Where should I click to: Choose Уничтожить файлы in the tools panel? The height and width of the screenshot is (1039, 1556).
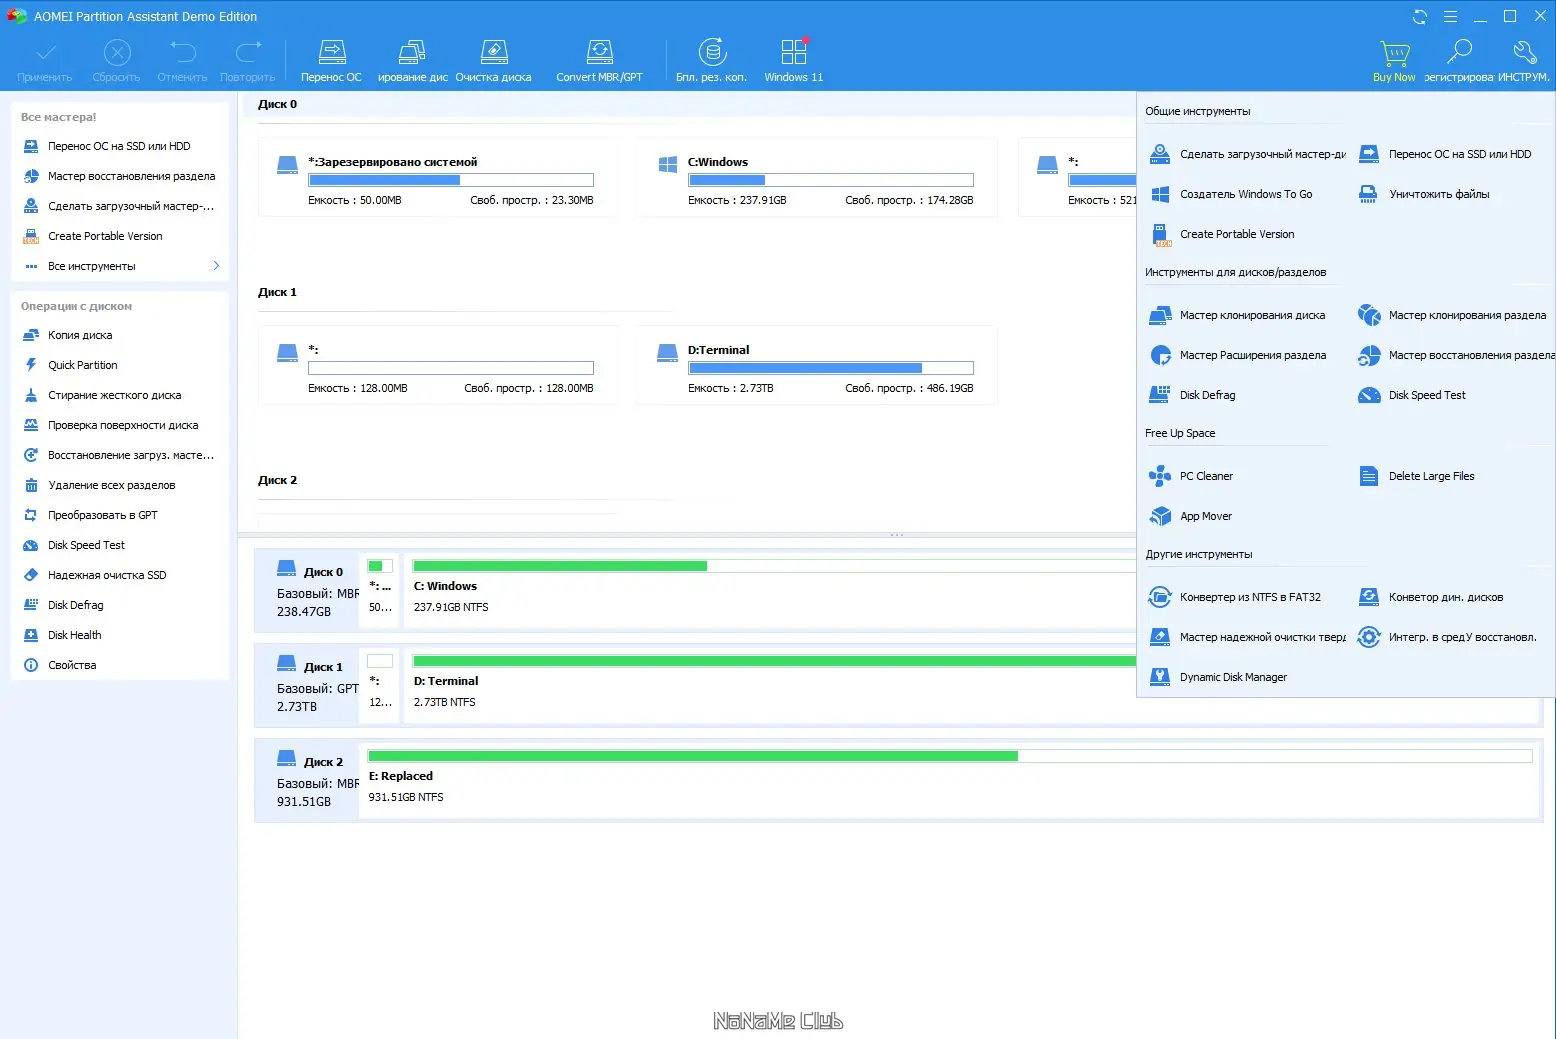pos(1424,194)
